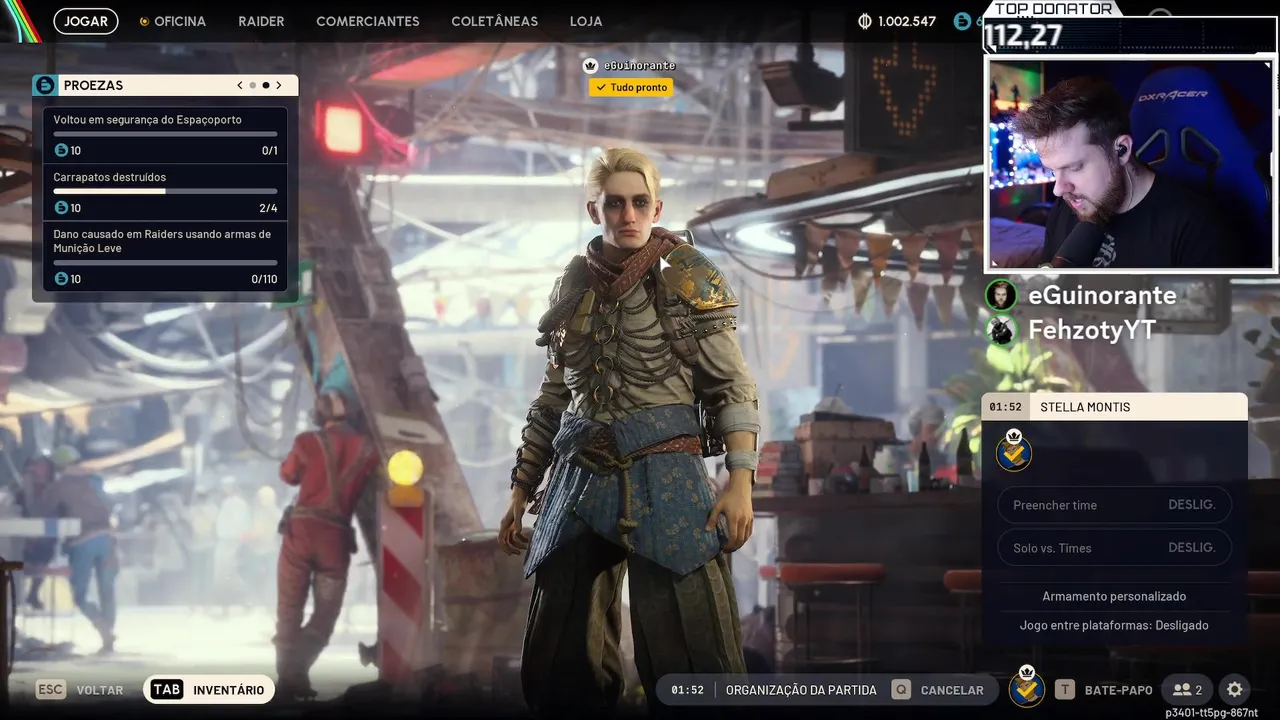Click reward token icon for Espaçoporto feat

[61, 151]
